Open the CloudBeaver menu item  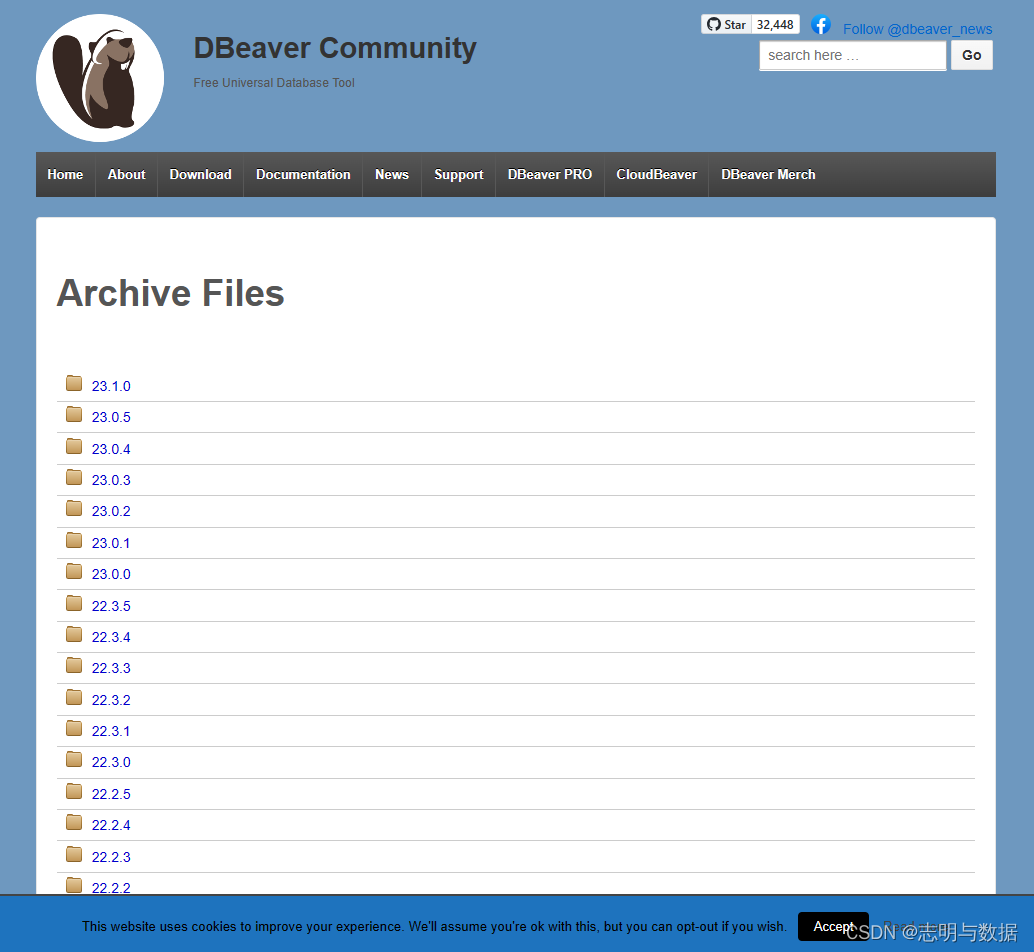[657, 175]
